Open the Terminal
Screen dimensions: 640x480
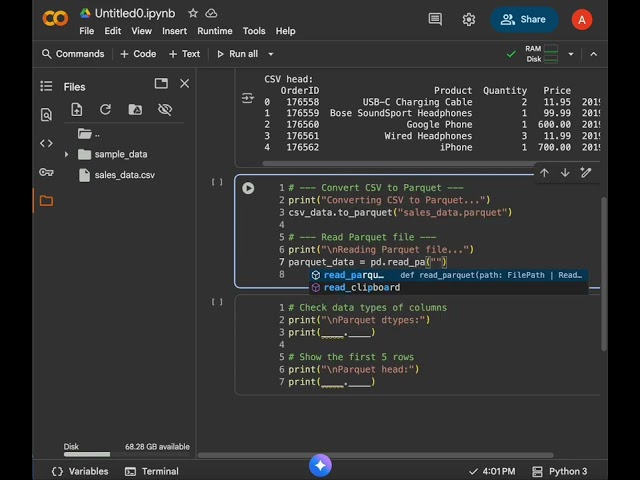click(152, 471)
